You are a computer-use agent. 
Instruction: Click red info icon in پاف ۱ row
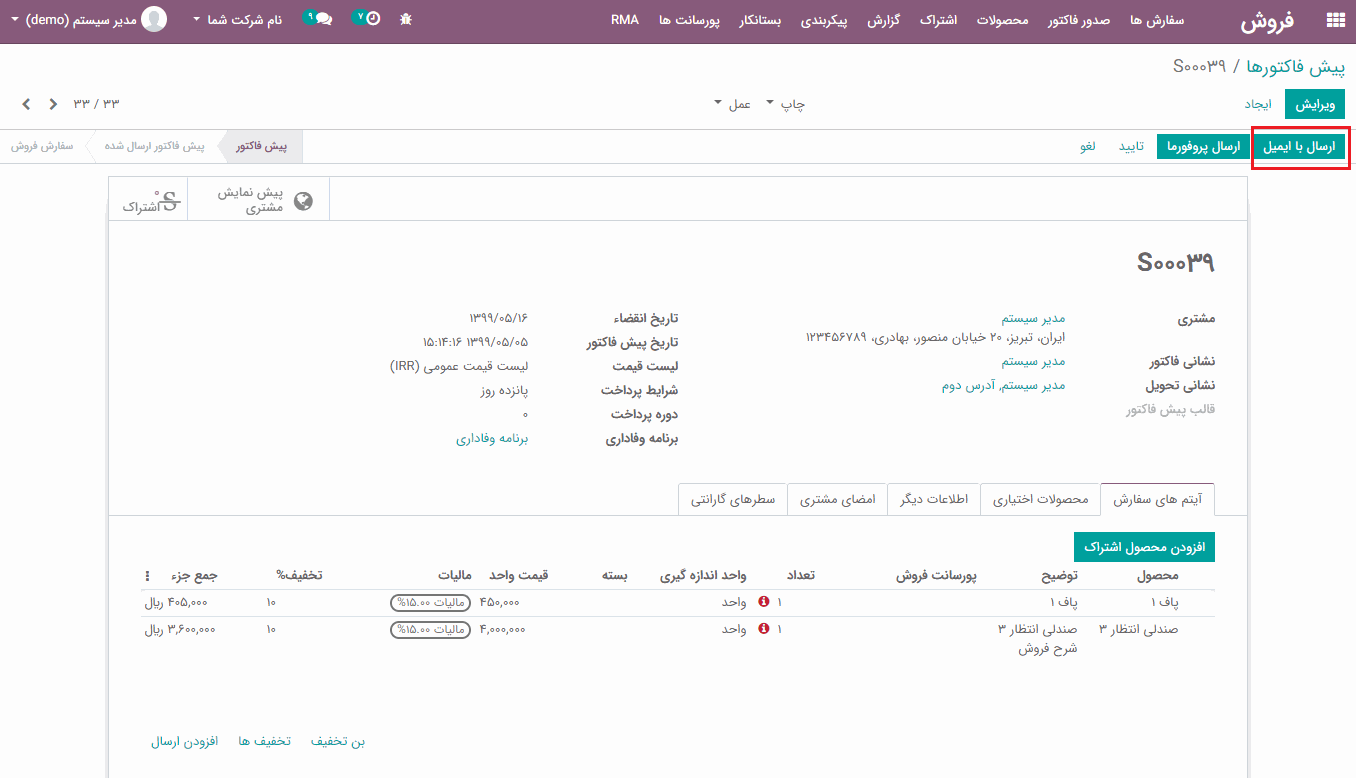click(764, 602)
